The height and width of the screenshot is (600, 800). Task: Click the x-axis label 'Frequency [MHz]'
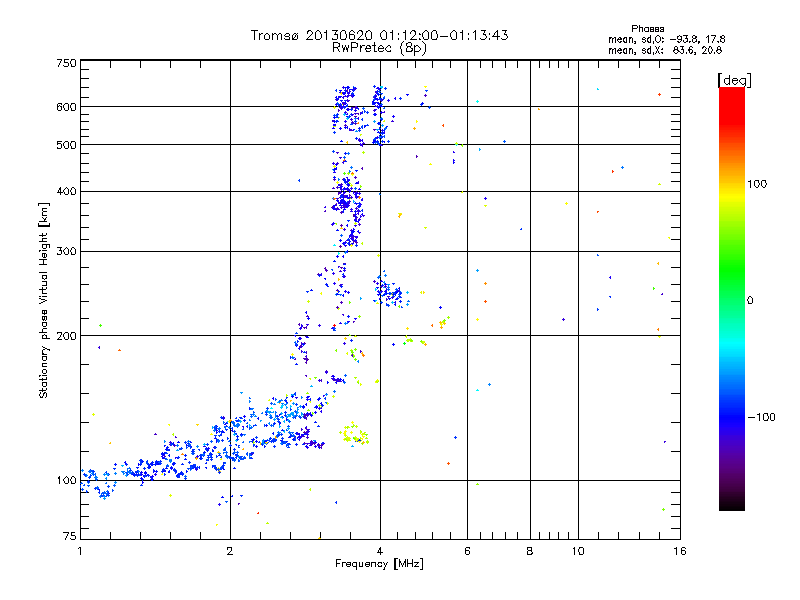(379, 564)
